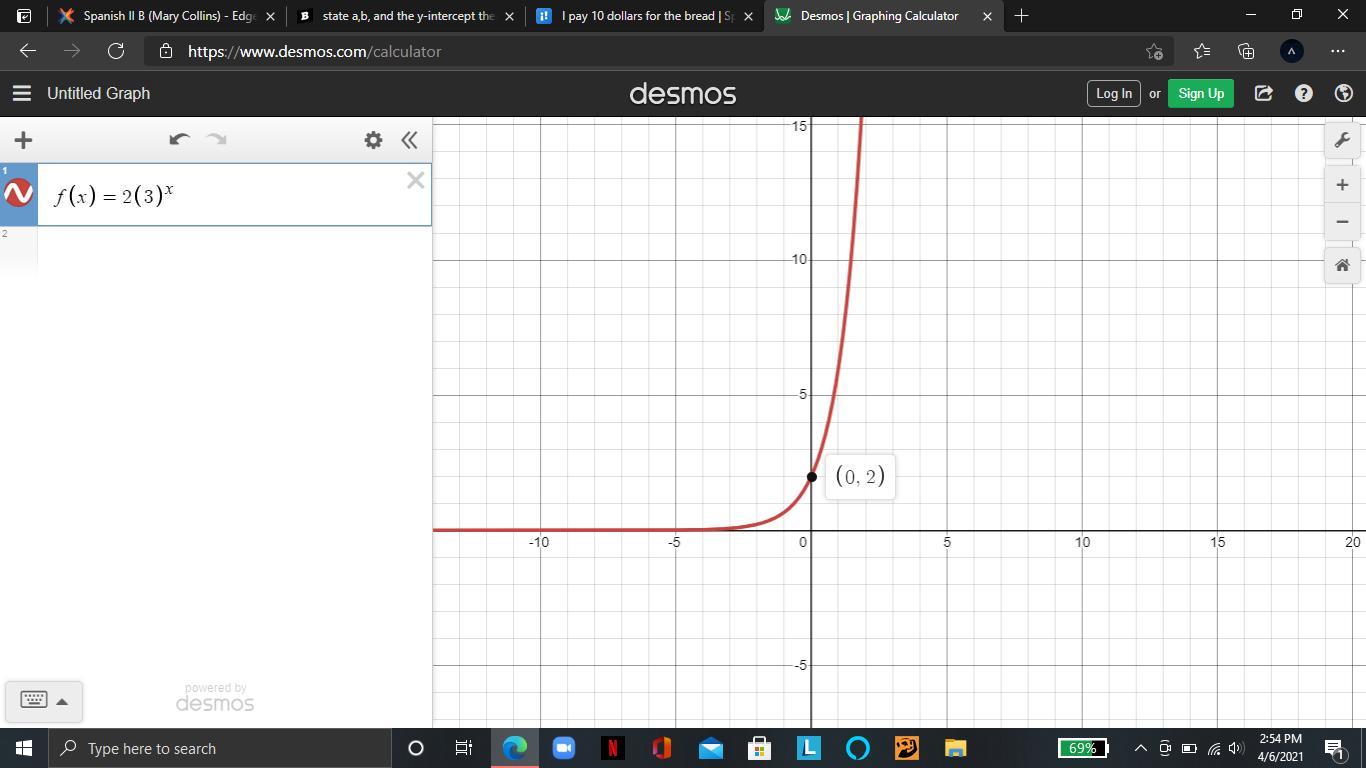Expand the keypad options arrow
This screenshot has height=768, width=1366.
(x=62, y=701)
